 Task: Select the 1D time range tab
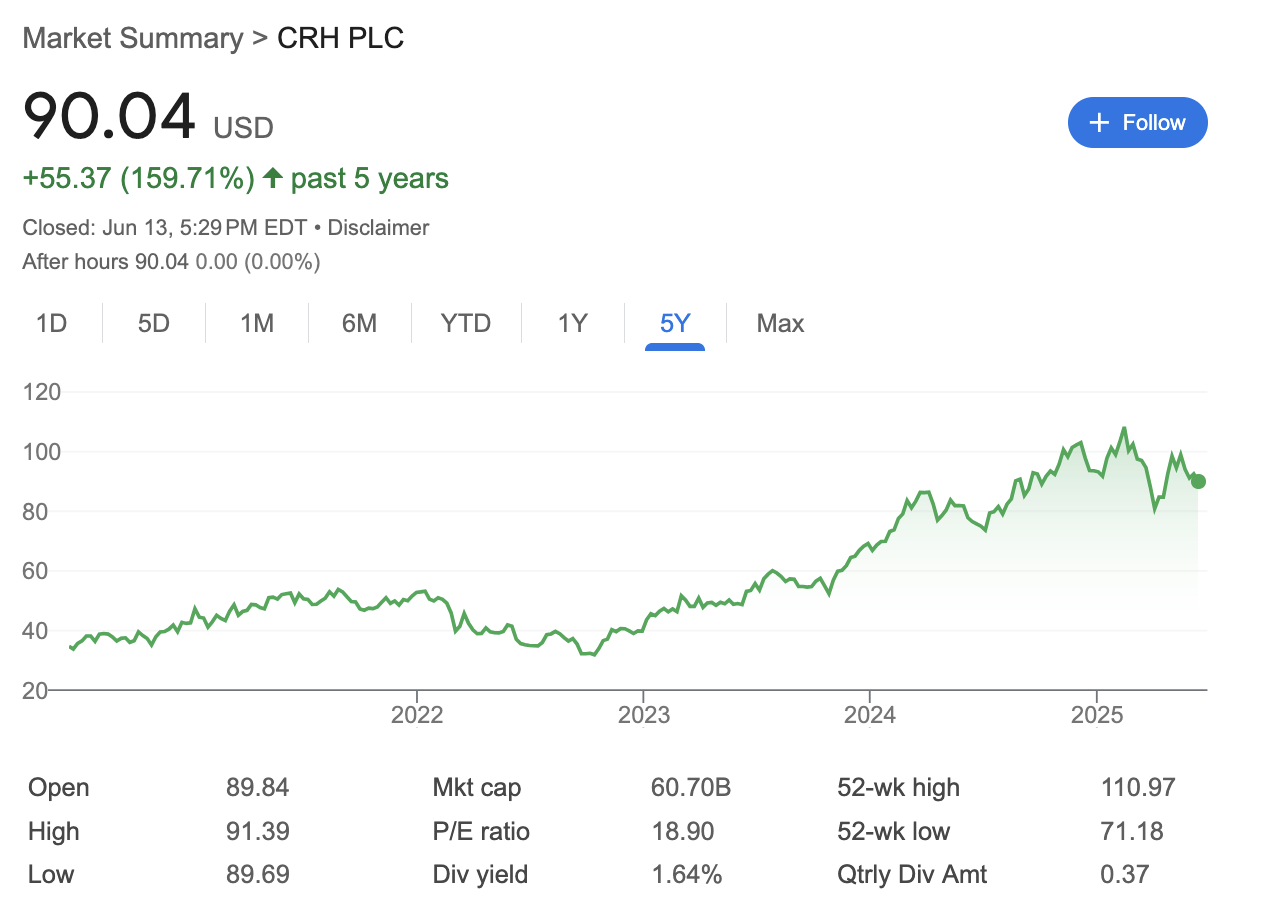pyautogui.click(x=51, y=323)
